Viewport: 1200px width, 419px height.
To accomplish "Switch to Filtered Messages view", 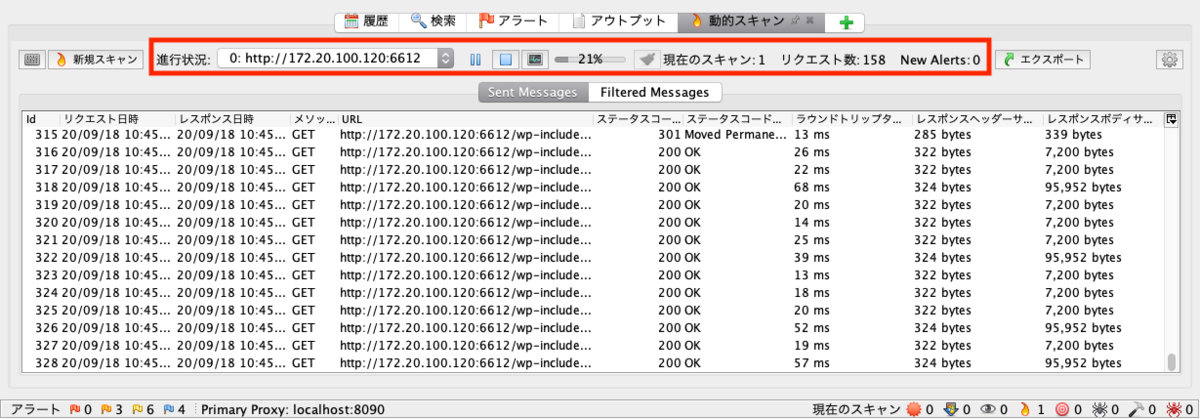I will [654, 92].
